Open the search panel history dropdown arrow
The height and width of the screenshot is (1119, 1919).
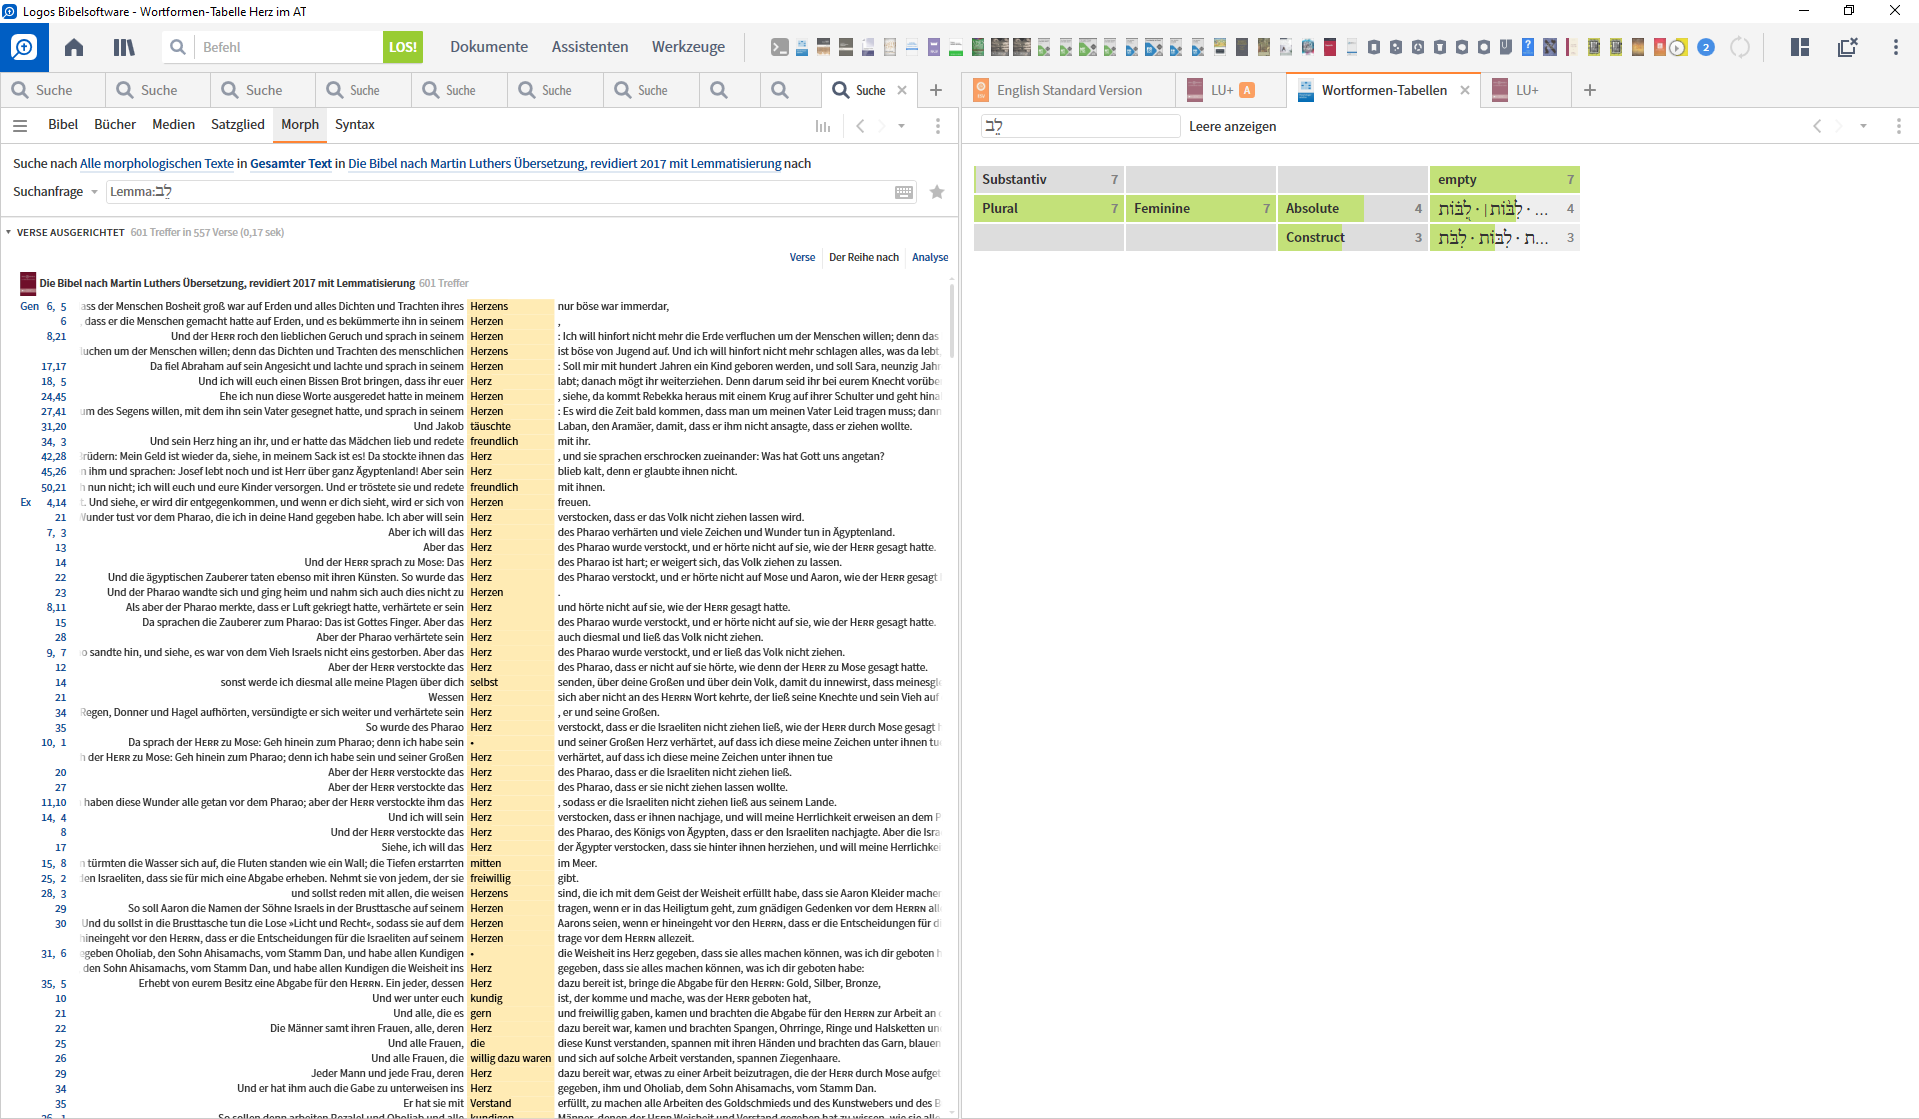[901, 126]
